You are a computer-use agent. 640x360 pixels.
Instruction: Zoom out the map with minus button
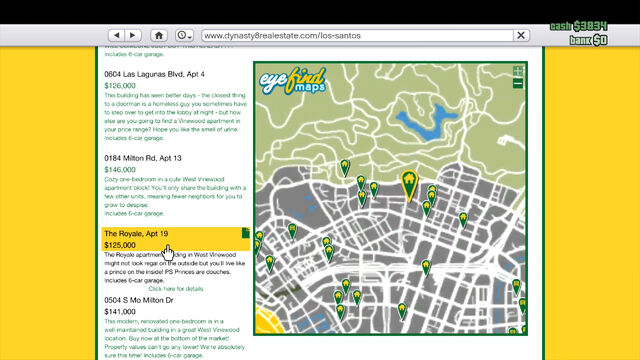pyautogui.click(x=518, y=84)
